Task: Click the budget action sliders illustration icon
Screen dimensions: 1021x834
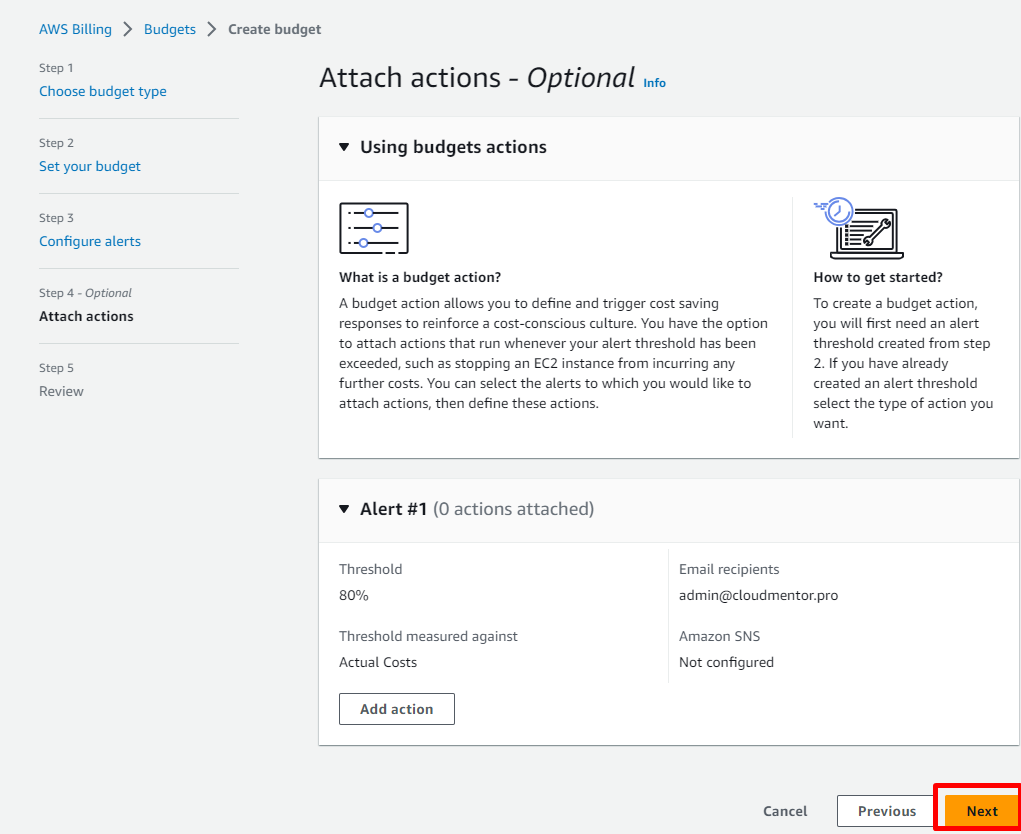Action: [x=374, y=228]
